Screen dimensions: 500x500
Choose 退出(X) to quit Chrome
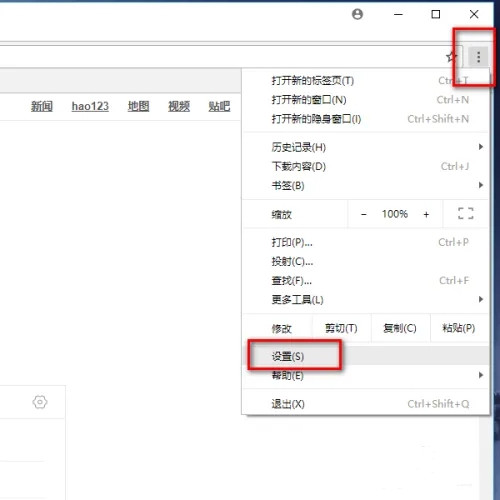[x=366, y=404]
